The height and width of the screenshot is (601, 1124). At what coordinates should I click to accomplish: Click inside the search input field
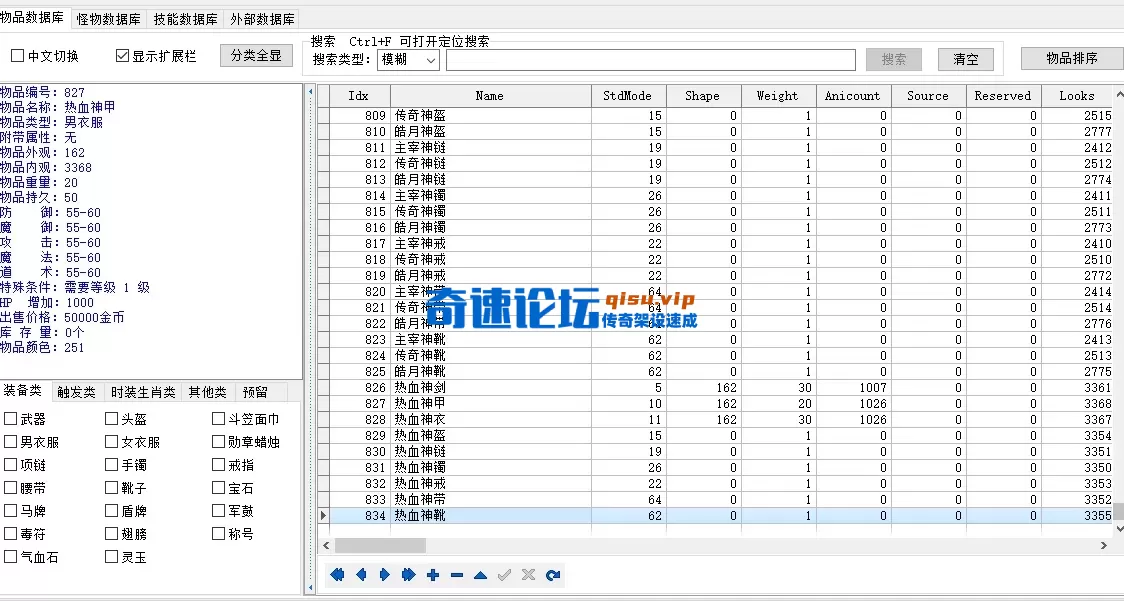point(650,59)
